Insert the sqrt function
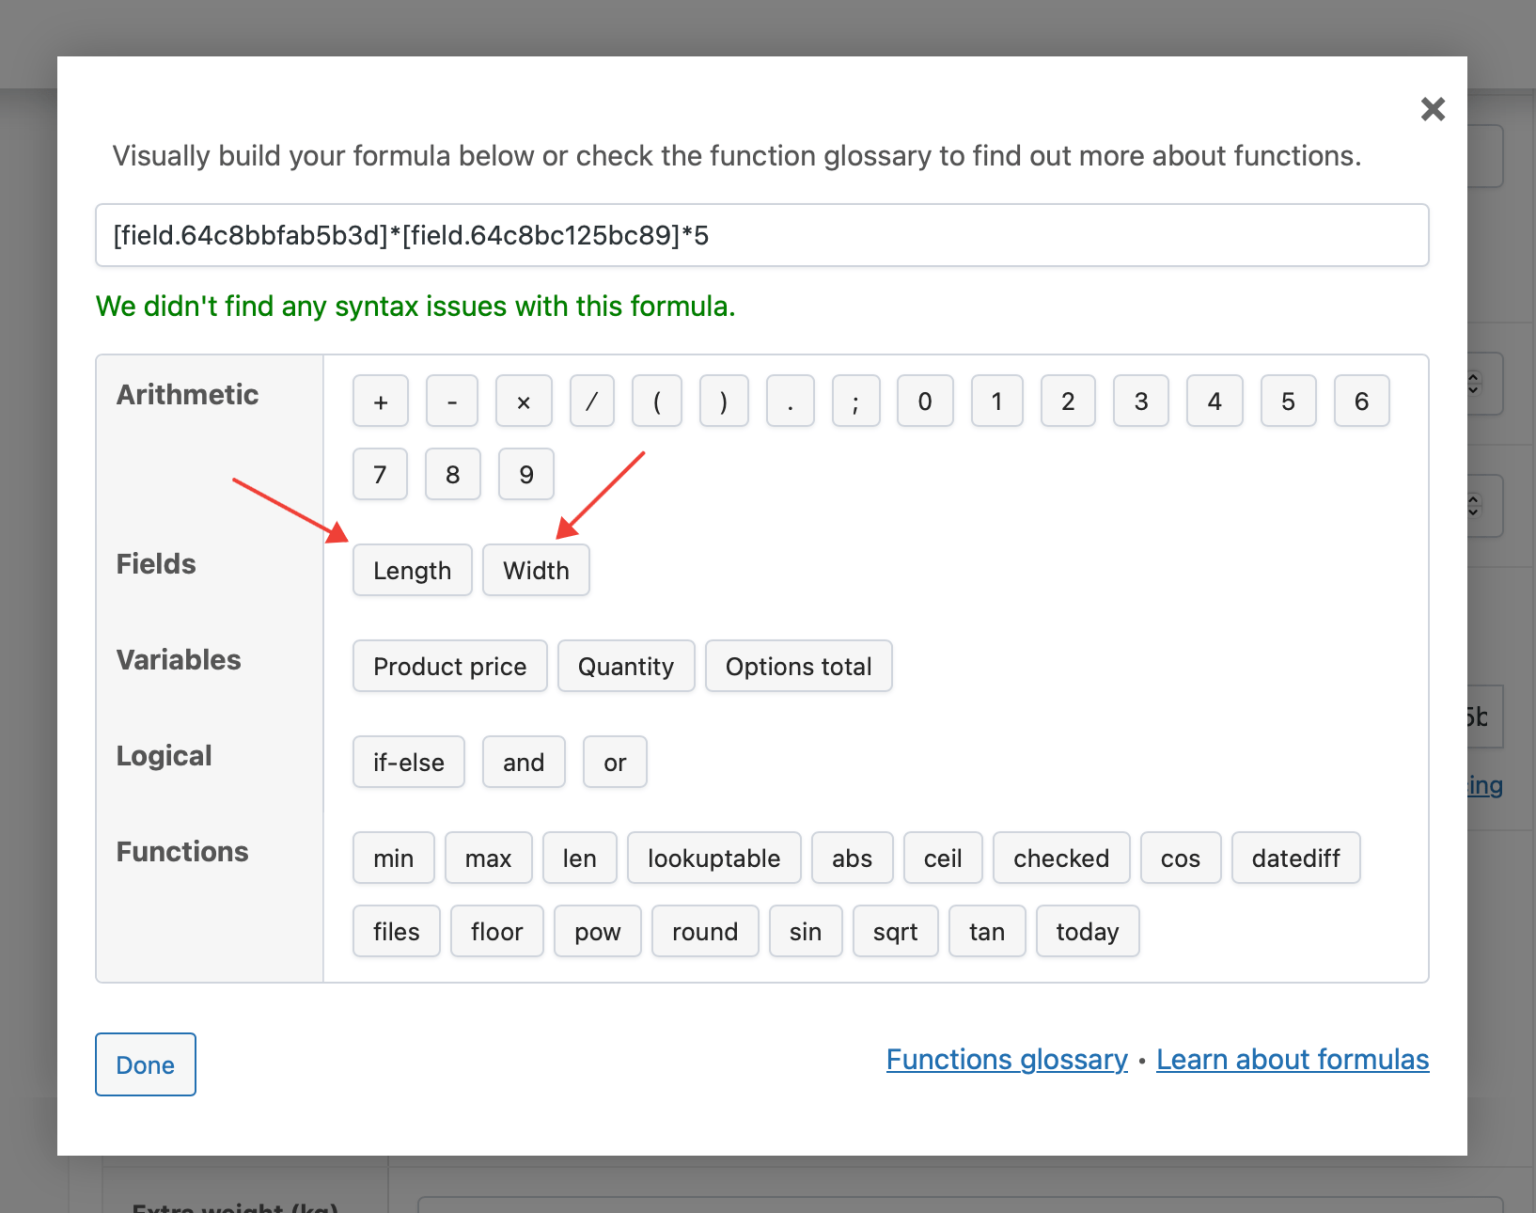Image resolution: width=1536 pixels, height=1213 pixels. (x=895, y=931)
